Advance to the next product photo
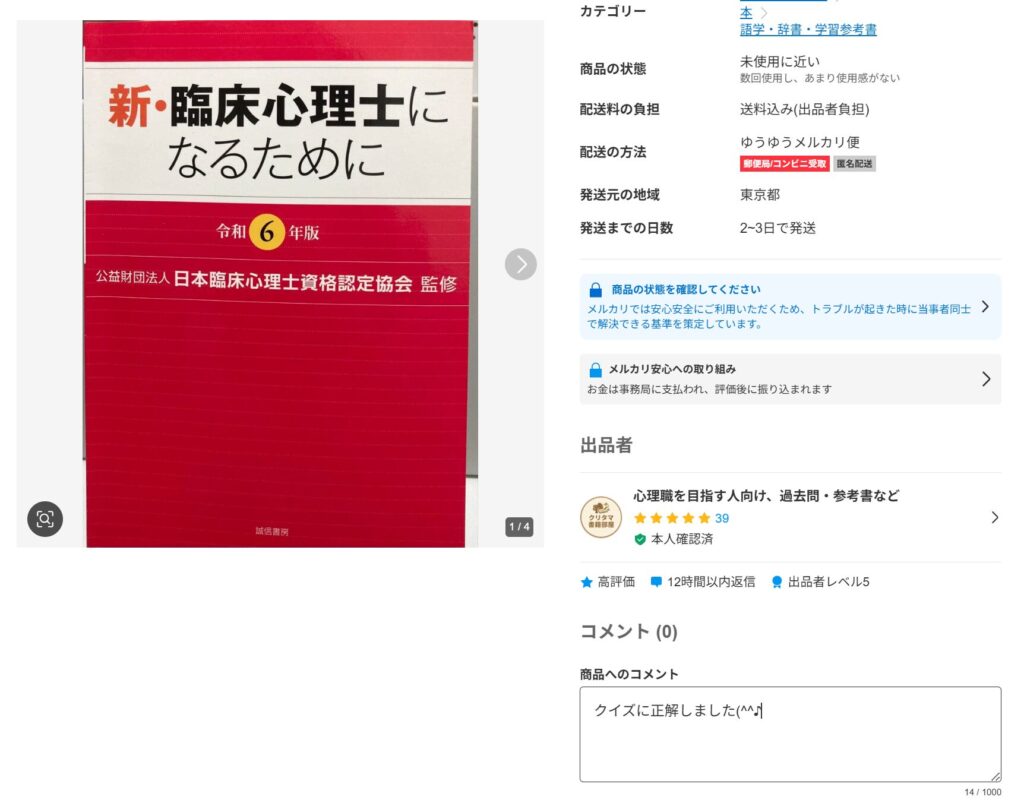1024x803 pixels. coord(520,264)
